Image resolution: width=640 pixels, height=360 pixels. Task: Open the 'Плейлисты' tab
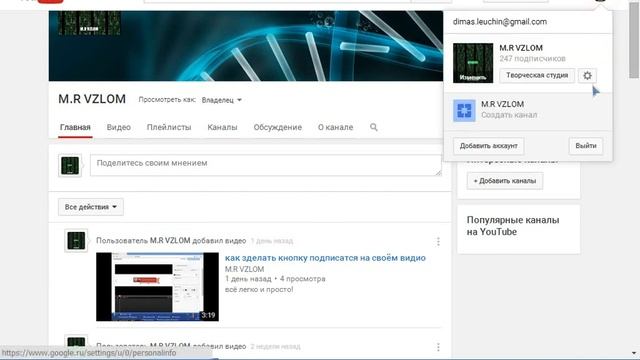click(169, 127)
